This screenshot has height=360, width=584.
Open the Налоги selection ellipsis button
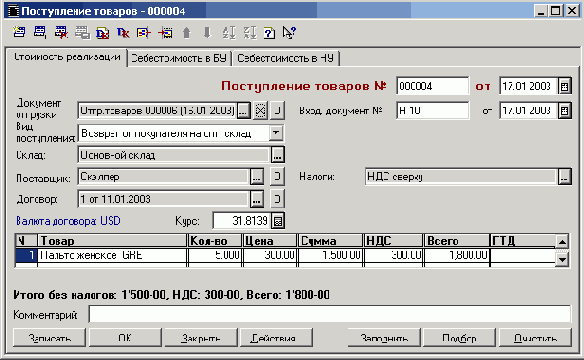tap(564, 176)
